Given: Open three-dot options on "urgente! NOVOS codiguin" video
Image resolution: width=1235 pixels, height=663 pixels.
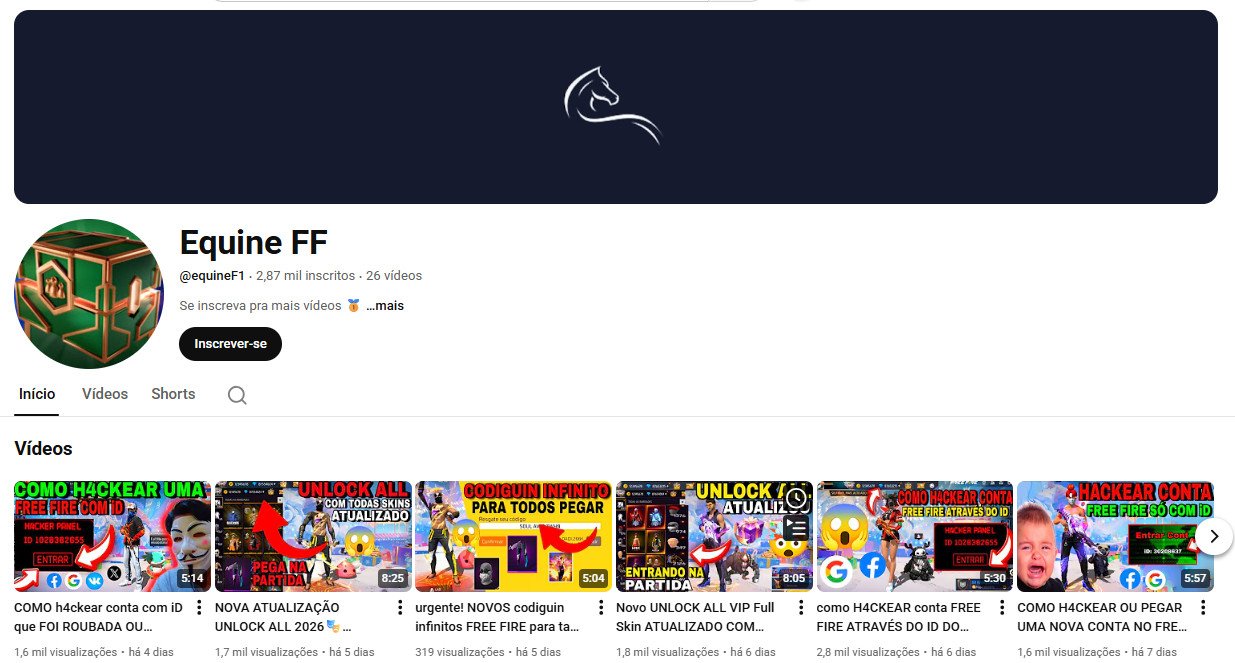Looking at the screenshot, I should click(600, 606).
